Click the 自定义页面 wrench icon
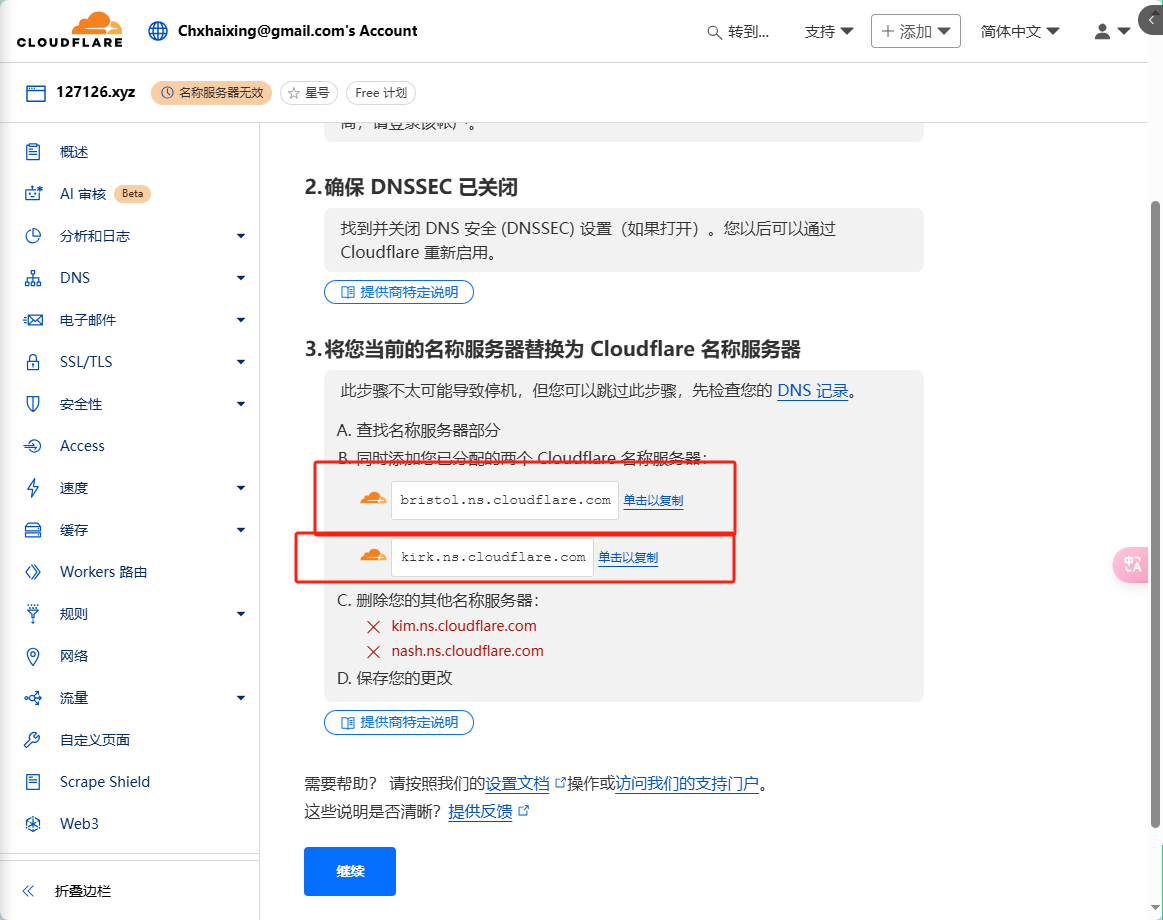 33,740
